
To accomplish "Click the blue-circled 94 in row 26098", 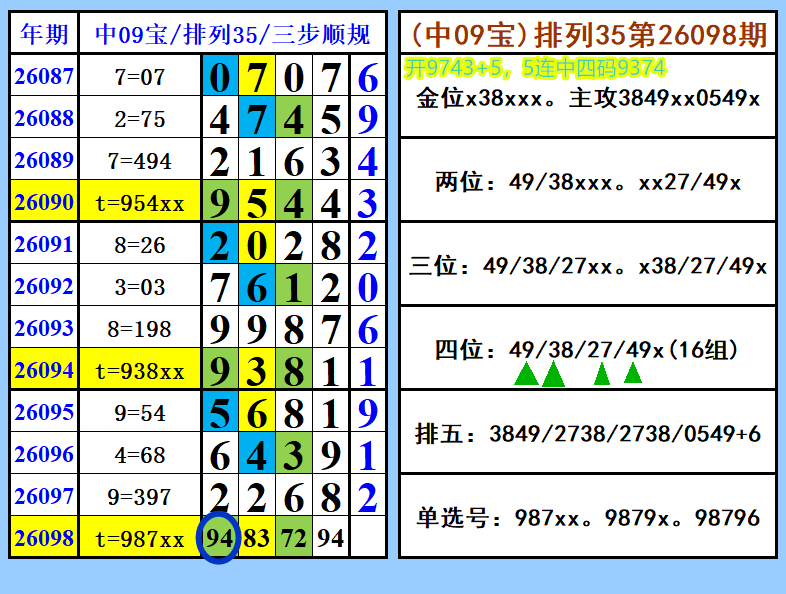I will (x=219, y=538).
